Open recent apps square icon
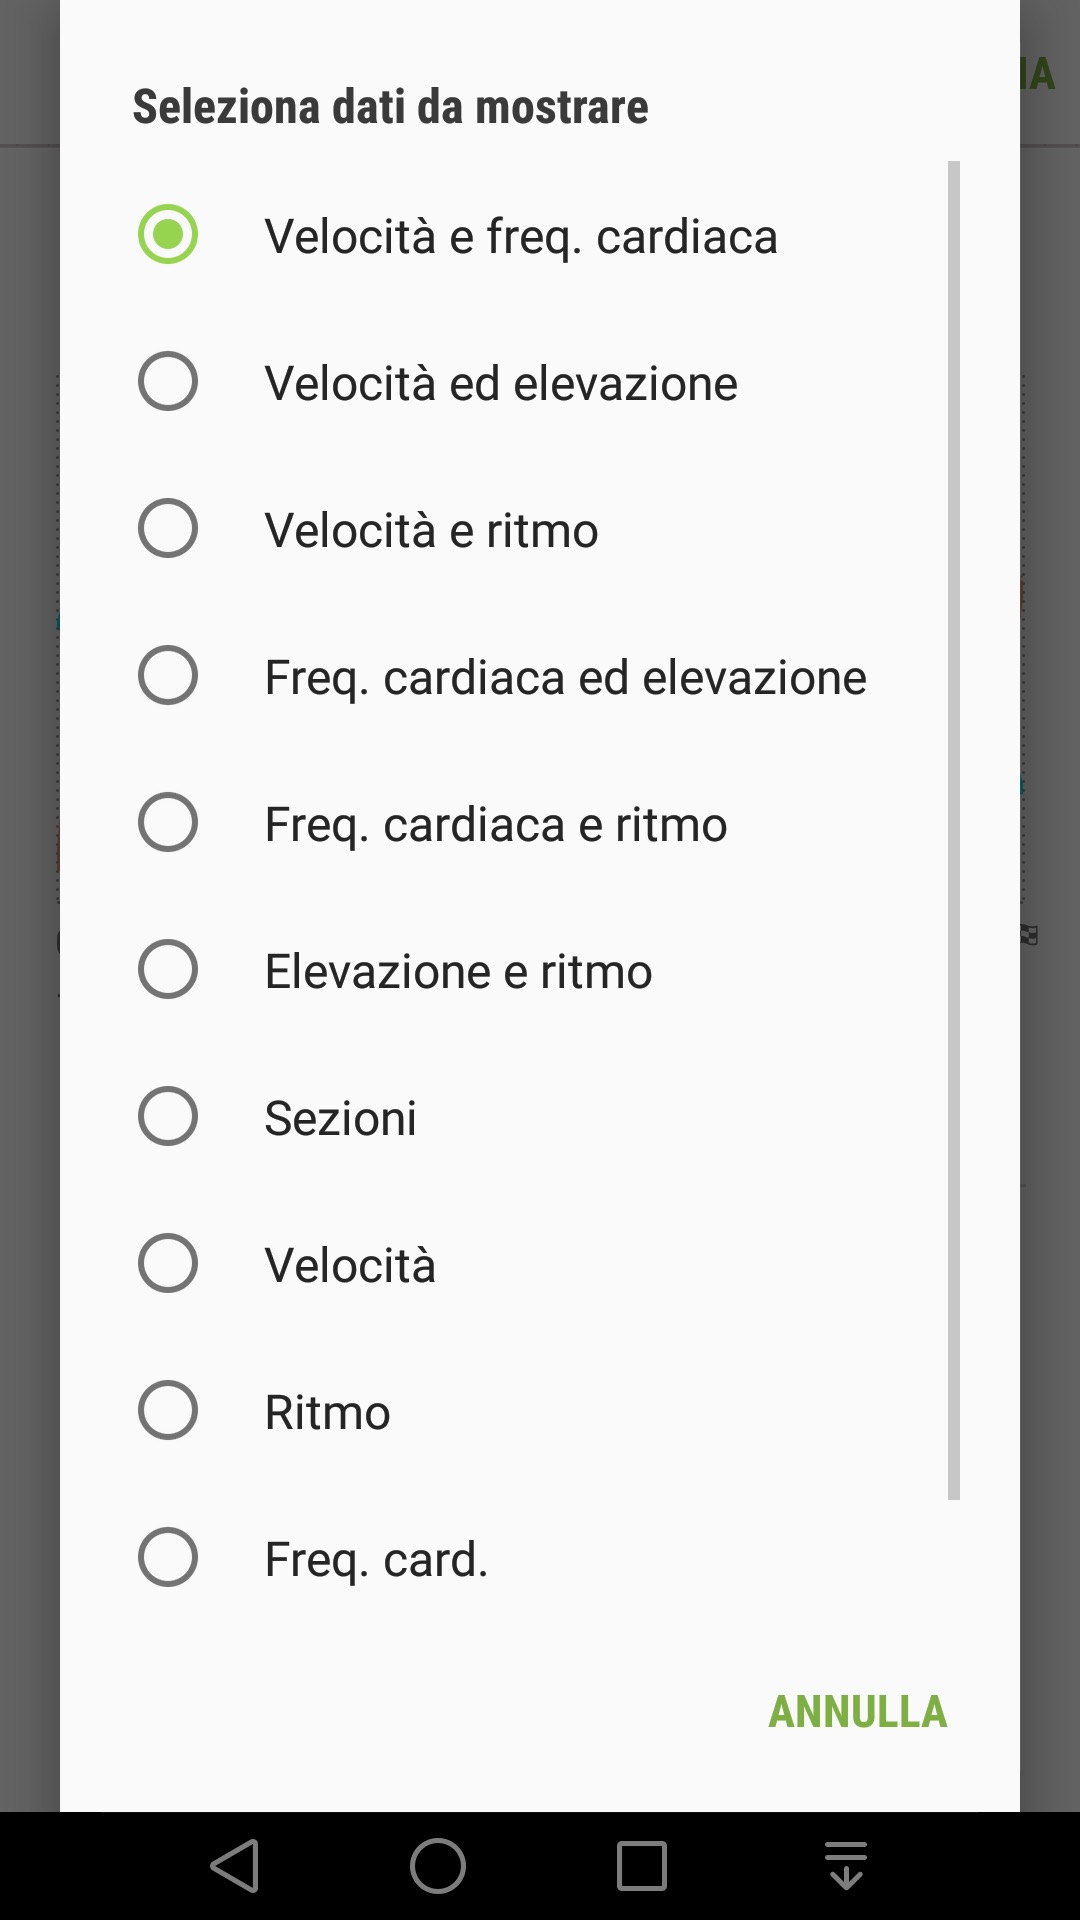The width and height of the screenshot is (1080, 1920). (641, 1866)
